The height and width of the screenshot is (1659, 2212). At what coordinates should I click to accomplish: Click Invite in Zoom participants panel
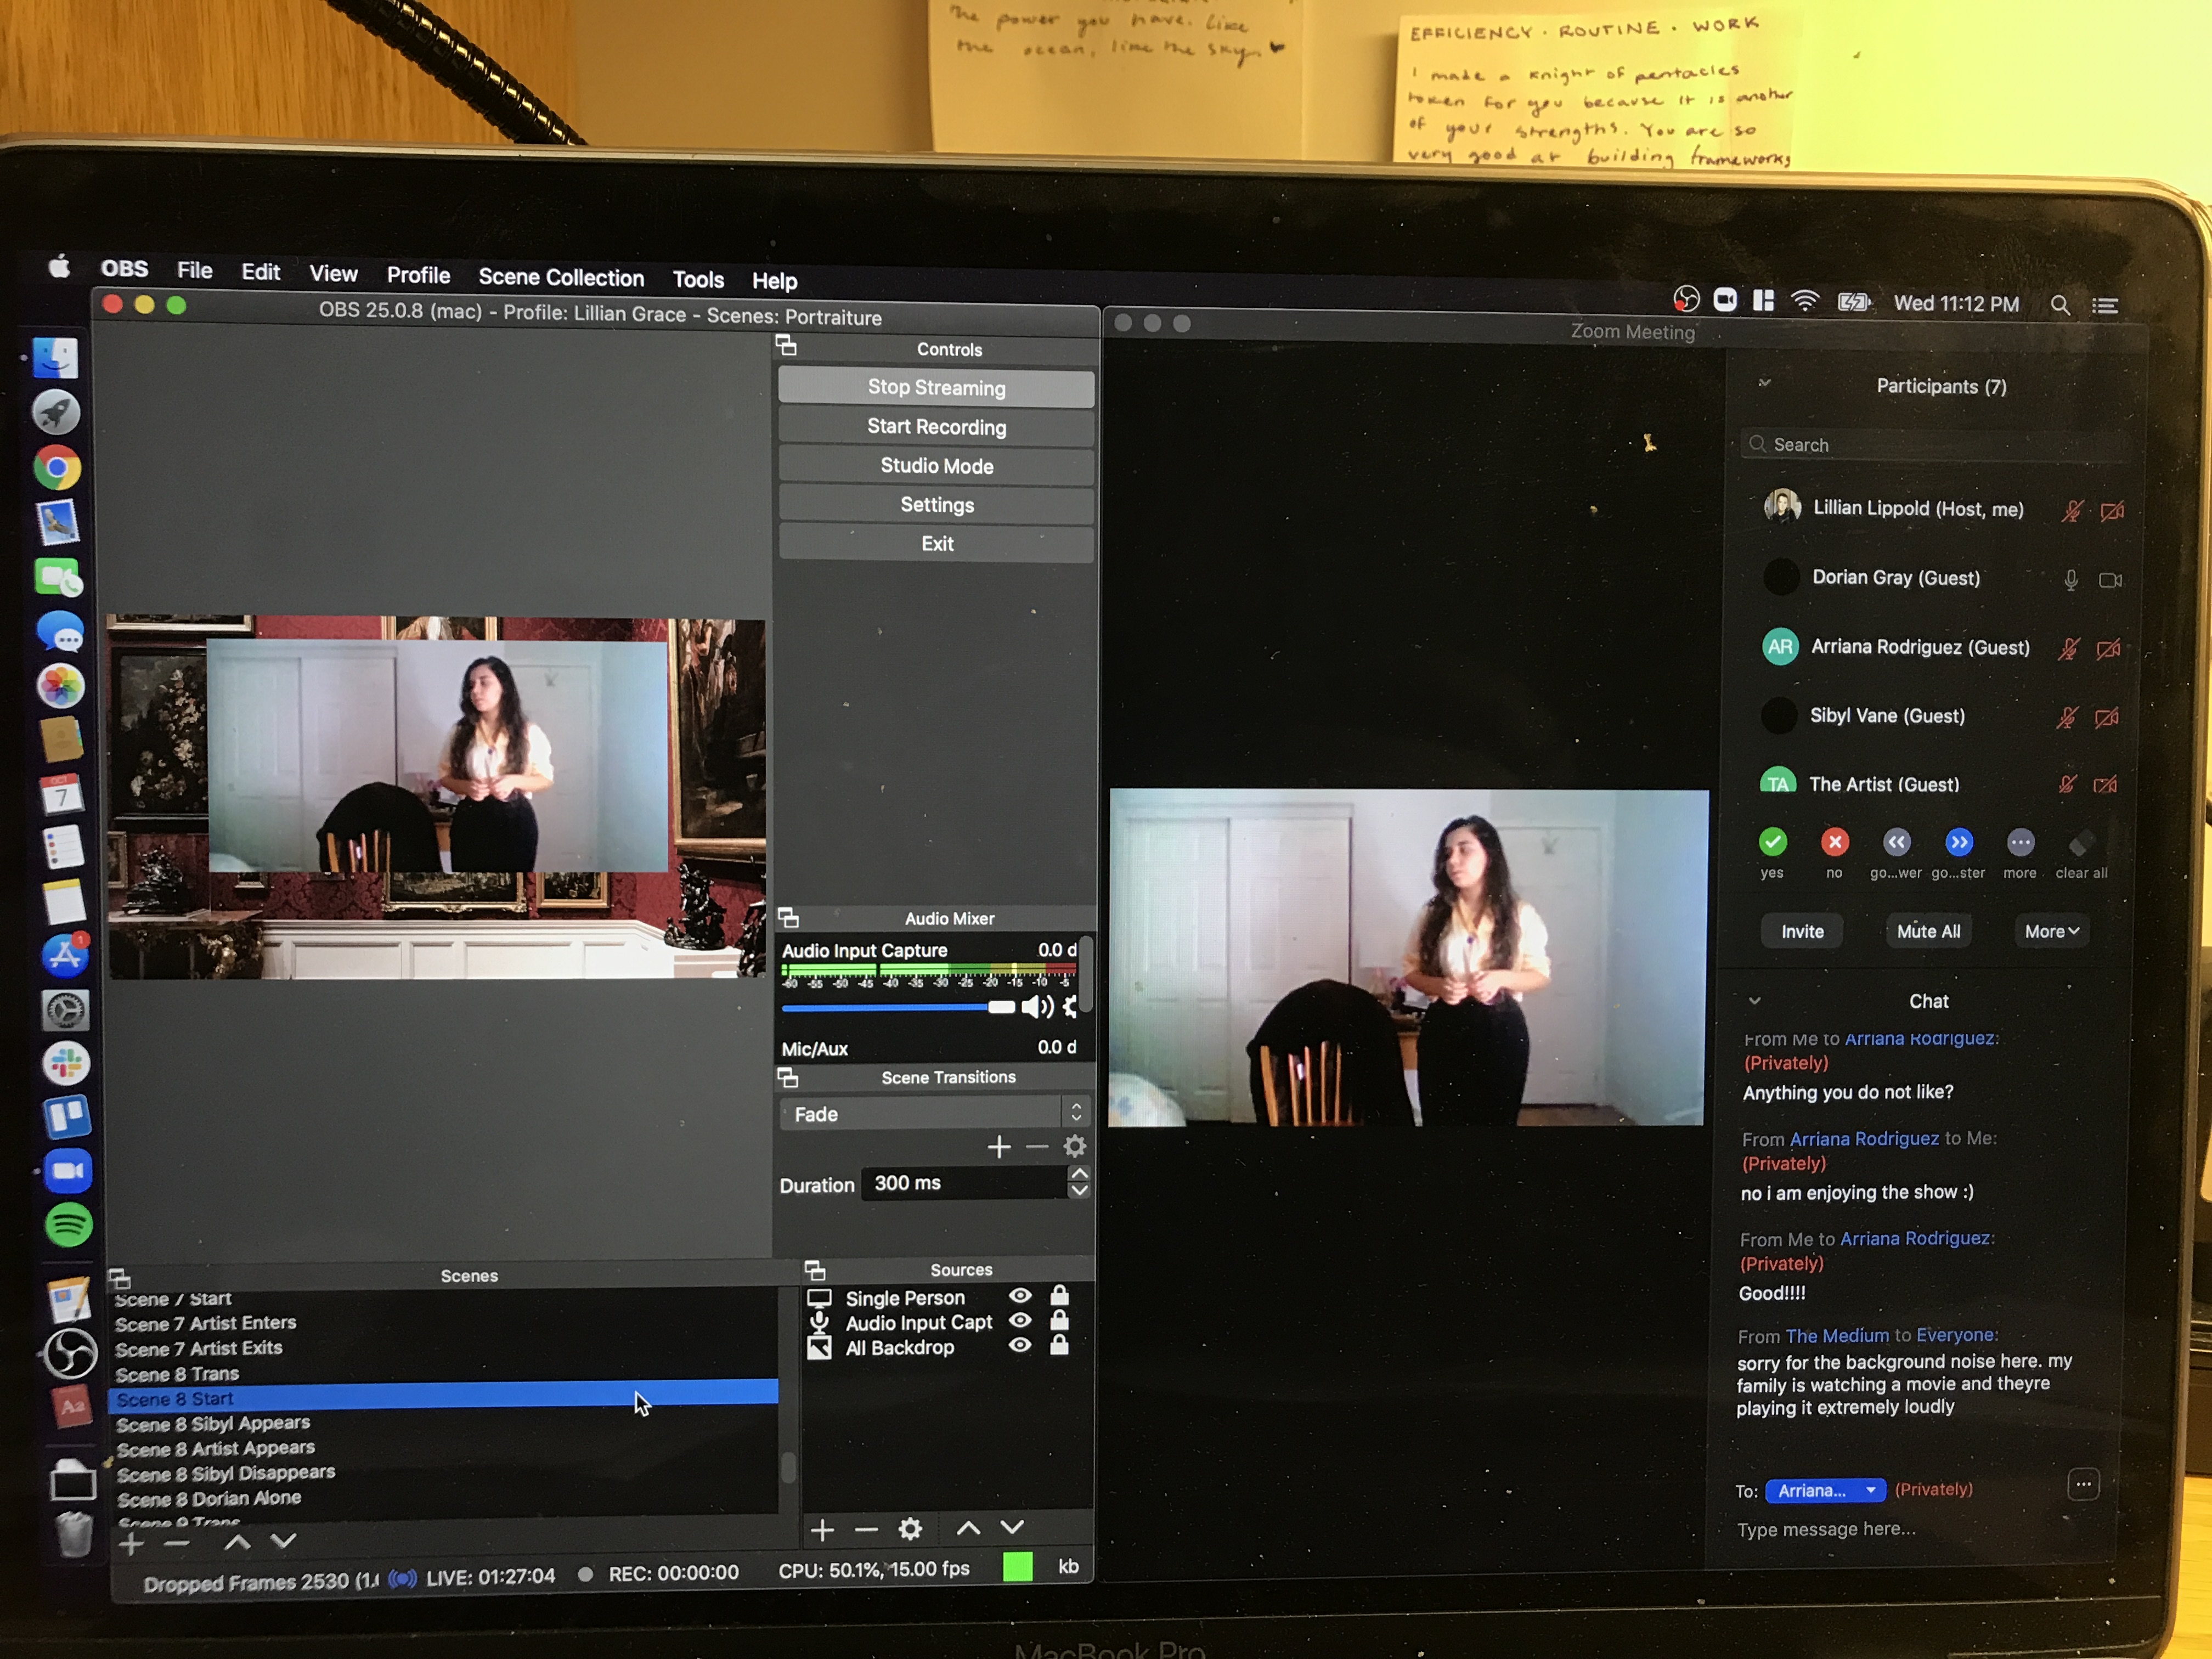pos(1802,931)
